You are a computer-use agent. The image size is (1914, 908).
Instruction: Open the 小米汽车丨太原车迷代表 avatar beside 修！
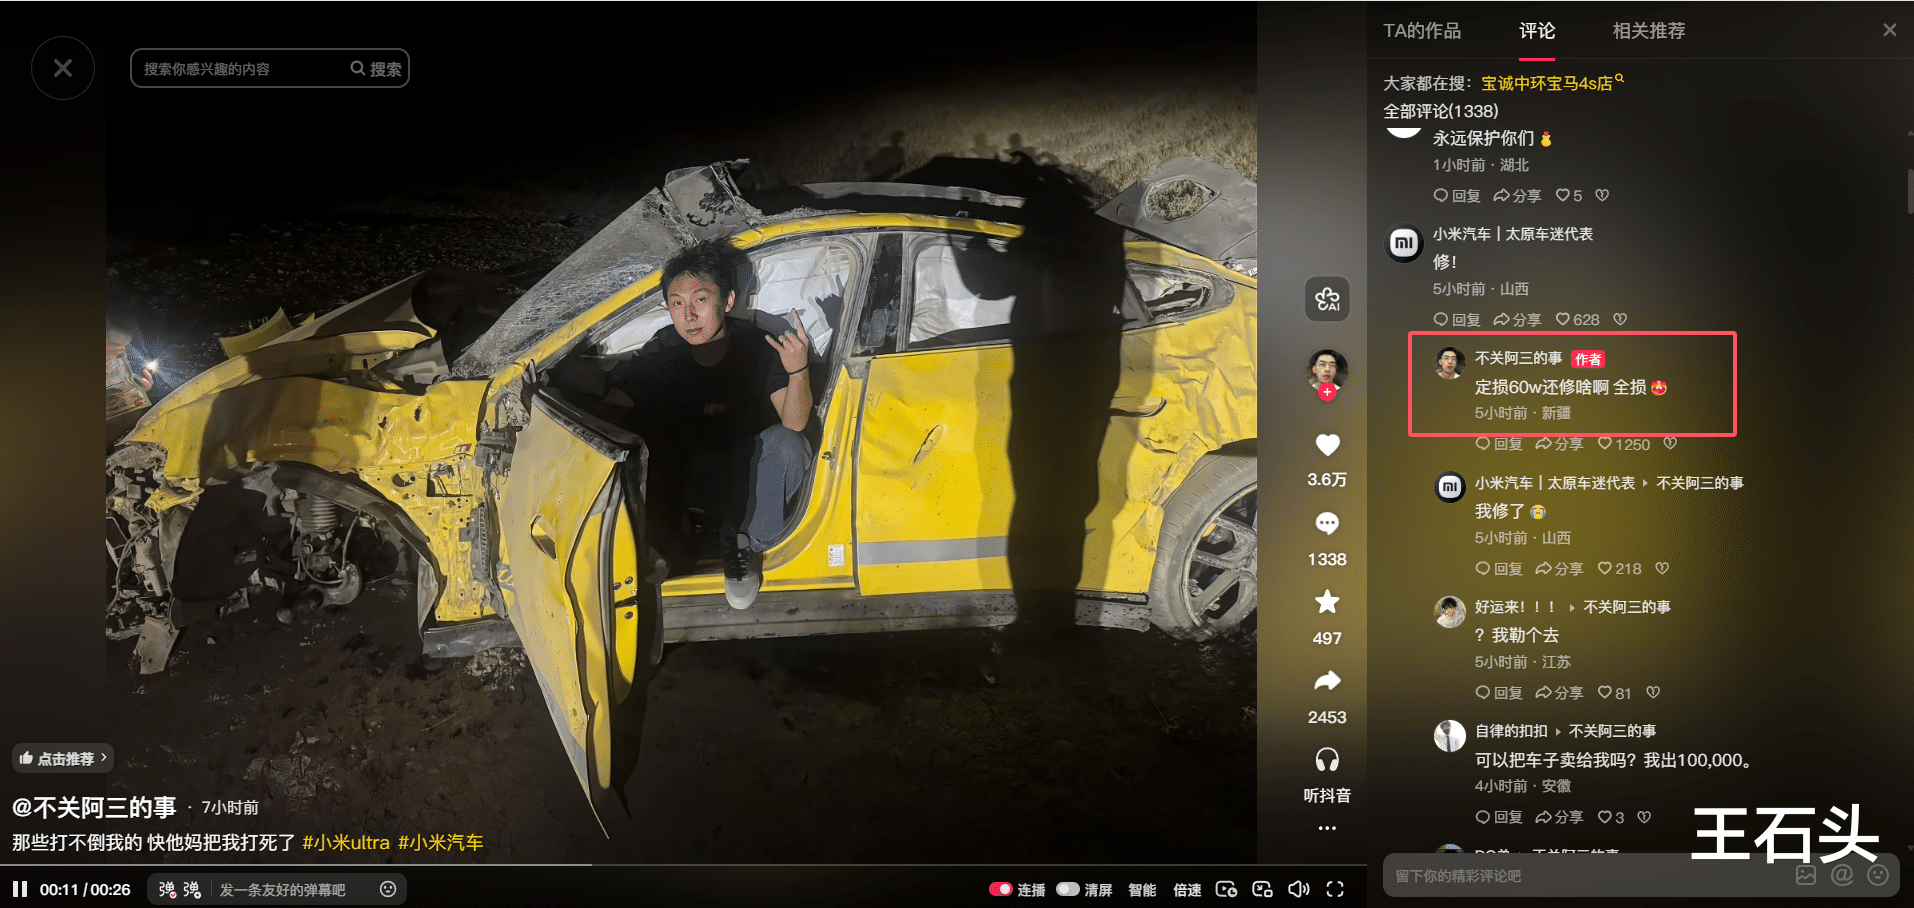(x=1404, y=243)
